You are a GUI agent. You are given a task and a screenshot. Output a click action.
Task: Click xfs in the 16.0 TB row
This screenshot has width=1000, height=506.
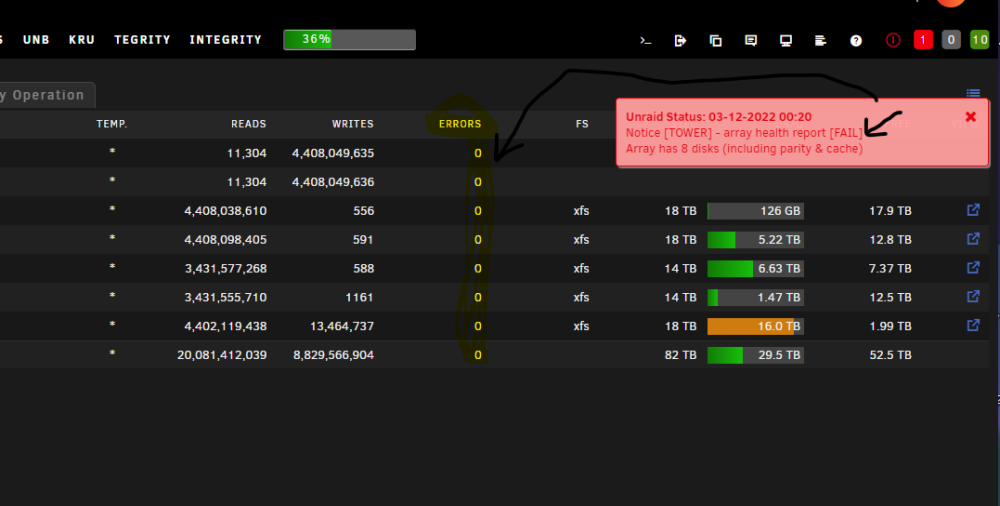coord(581,326)
